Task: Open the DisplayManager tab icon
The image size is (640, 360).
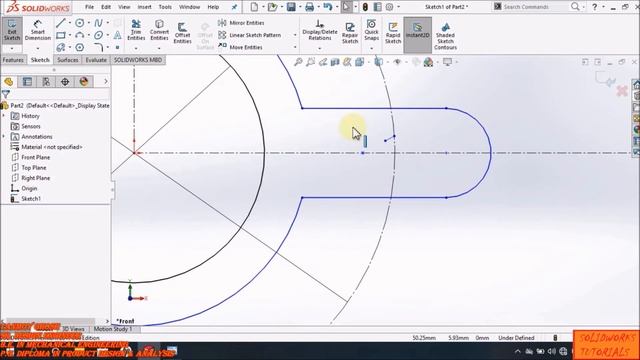Action: tap(84, 82)
